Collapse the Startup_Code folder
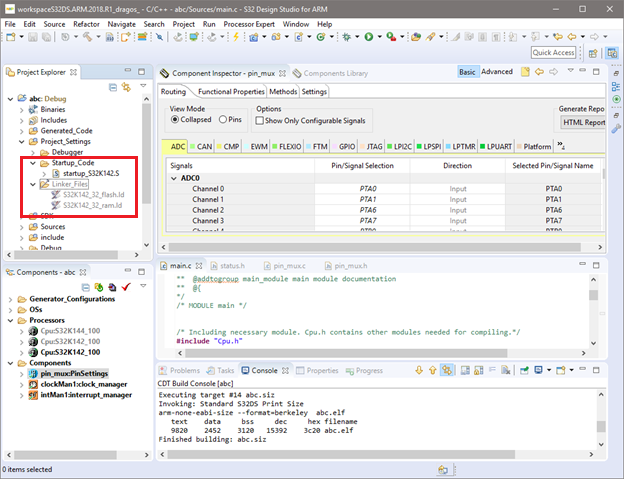The height and width of the screenshot is (479, 624). point(33,163)
